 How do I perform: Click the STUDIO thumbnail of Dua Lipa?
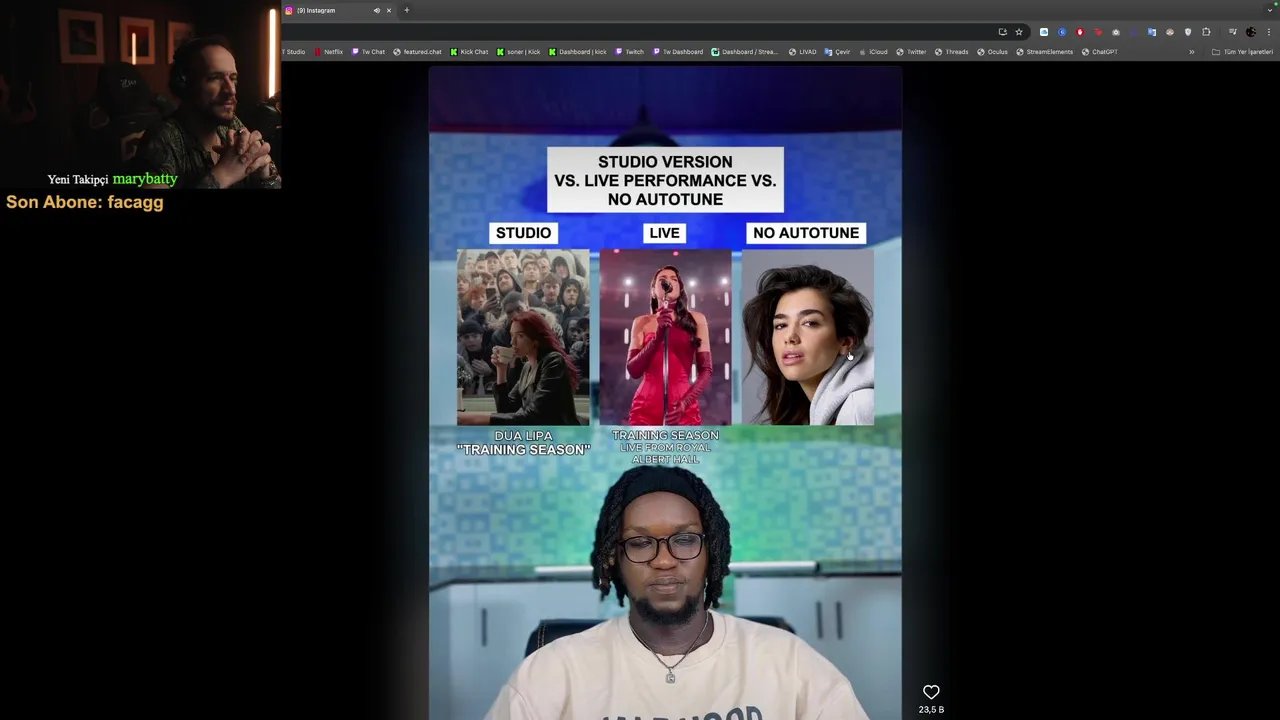click(x=523, y=337)
